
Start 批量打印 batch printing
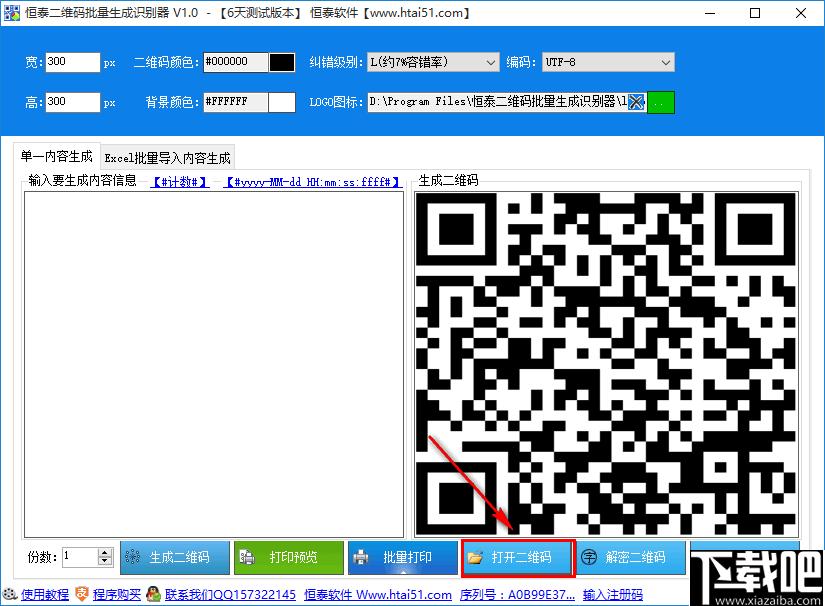tap(403, 558)
